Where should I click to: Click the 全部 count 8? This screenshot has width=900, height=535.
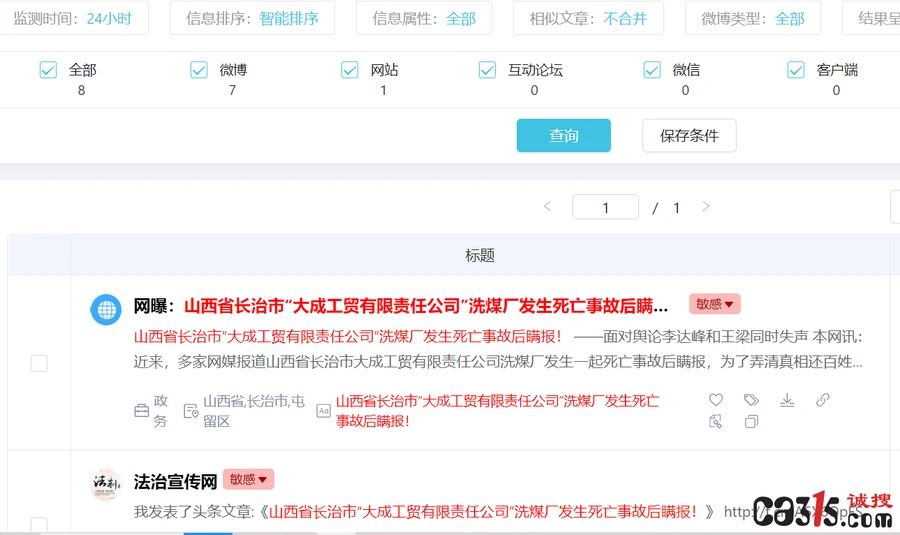coord(82,90)
